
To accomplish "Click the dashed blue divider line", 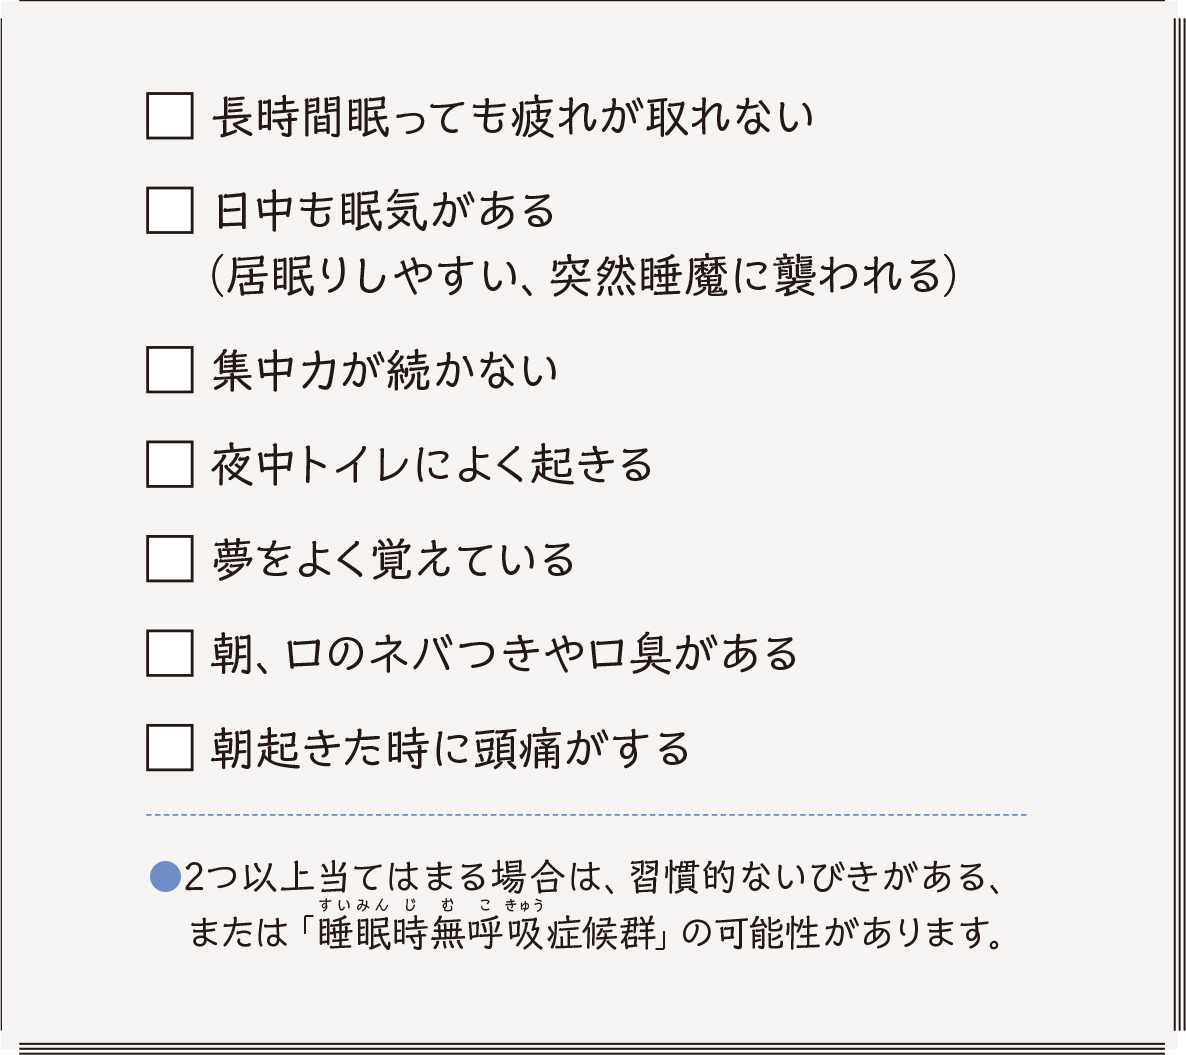I will point(586,815).
